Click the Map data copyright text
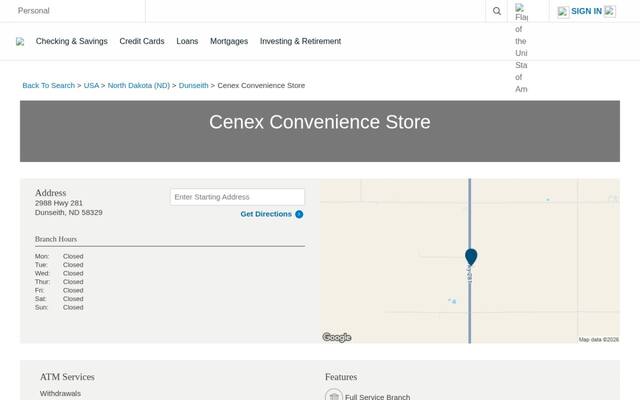Image resolution: width=640 pixels, height=400 pixels. click(x=599, y=340)
